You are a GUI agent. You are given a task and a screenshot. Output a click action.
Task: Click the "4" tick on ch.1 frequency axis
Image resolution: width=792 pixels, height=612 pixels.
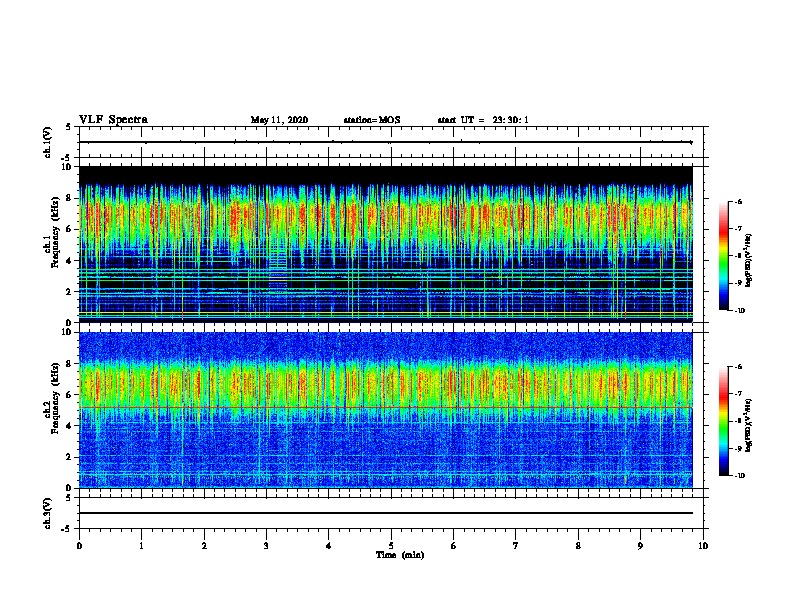69,261
